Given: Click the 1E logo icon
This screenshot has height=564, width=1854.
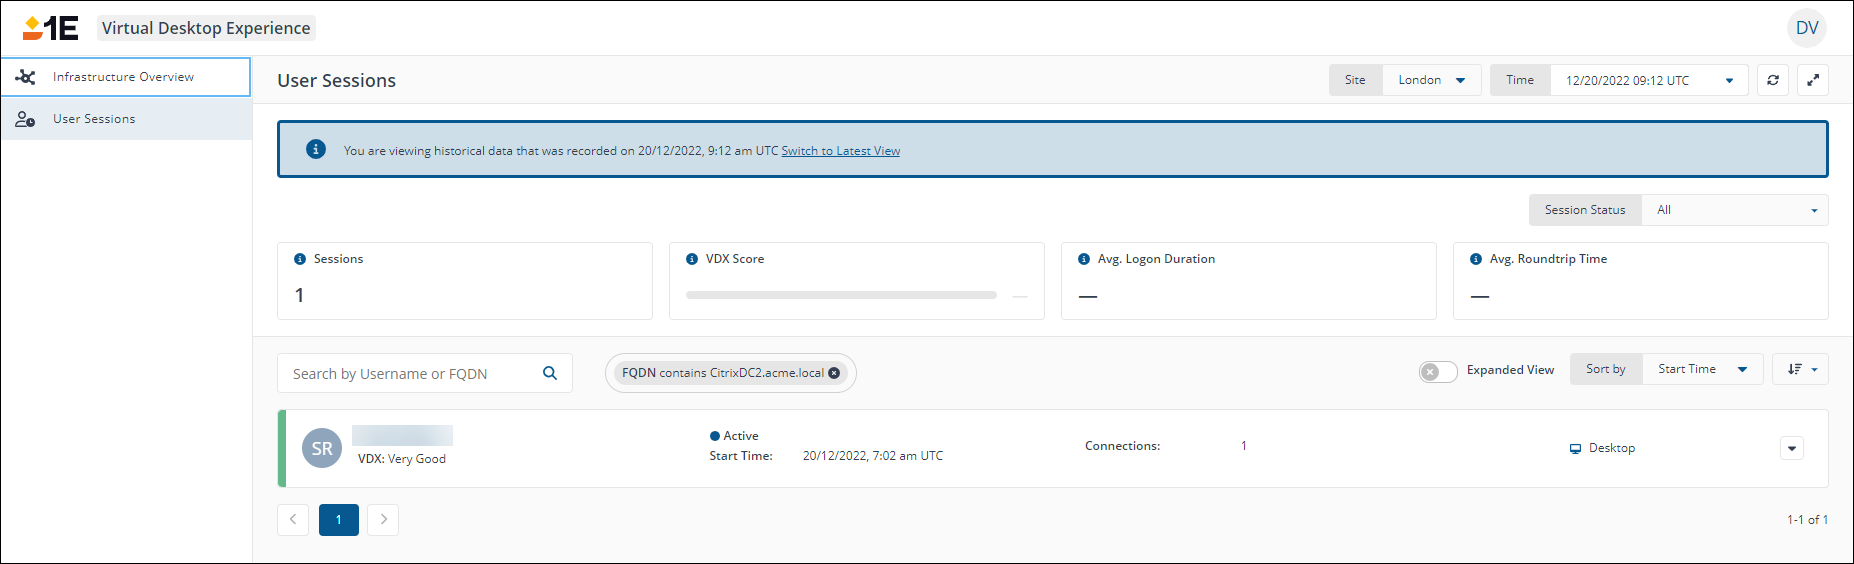Looking at the screenshot, I should tap(50, 28).
